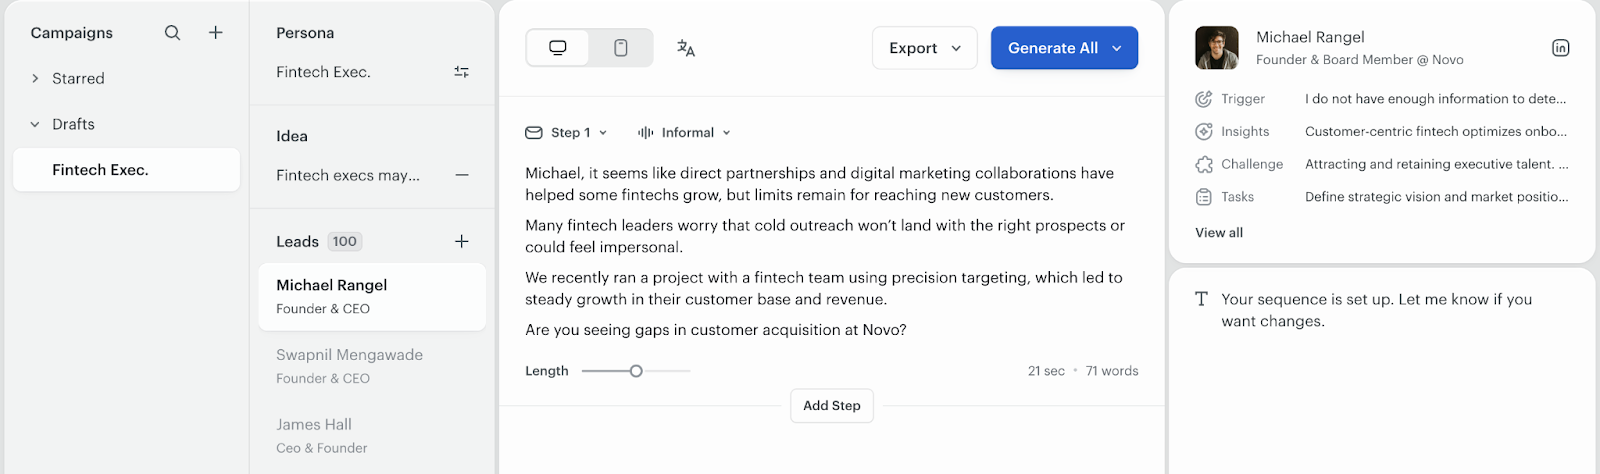Add a new lead with plus icon
The width and height of the screenshot is (1600, 474).
461,241
